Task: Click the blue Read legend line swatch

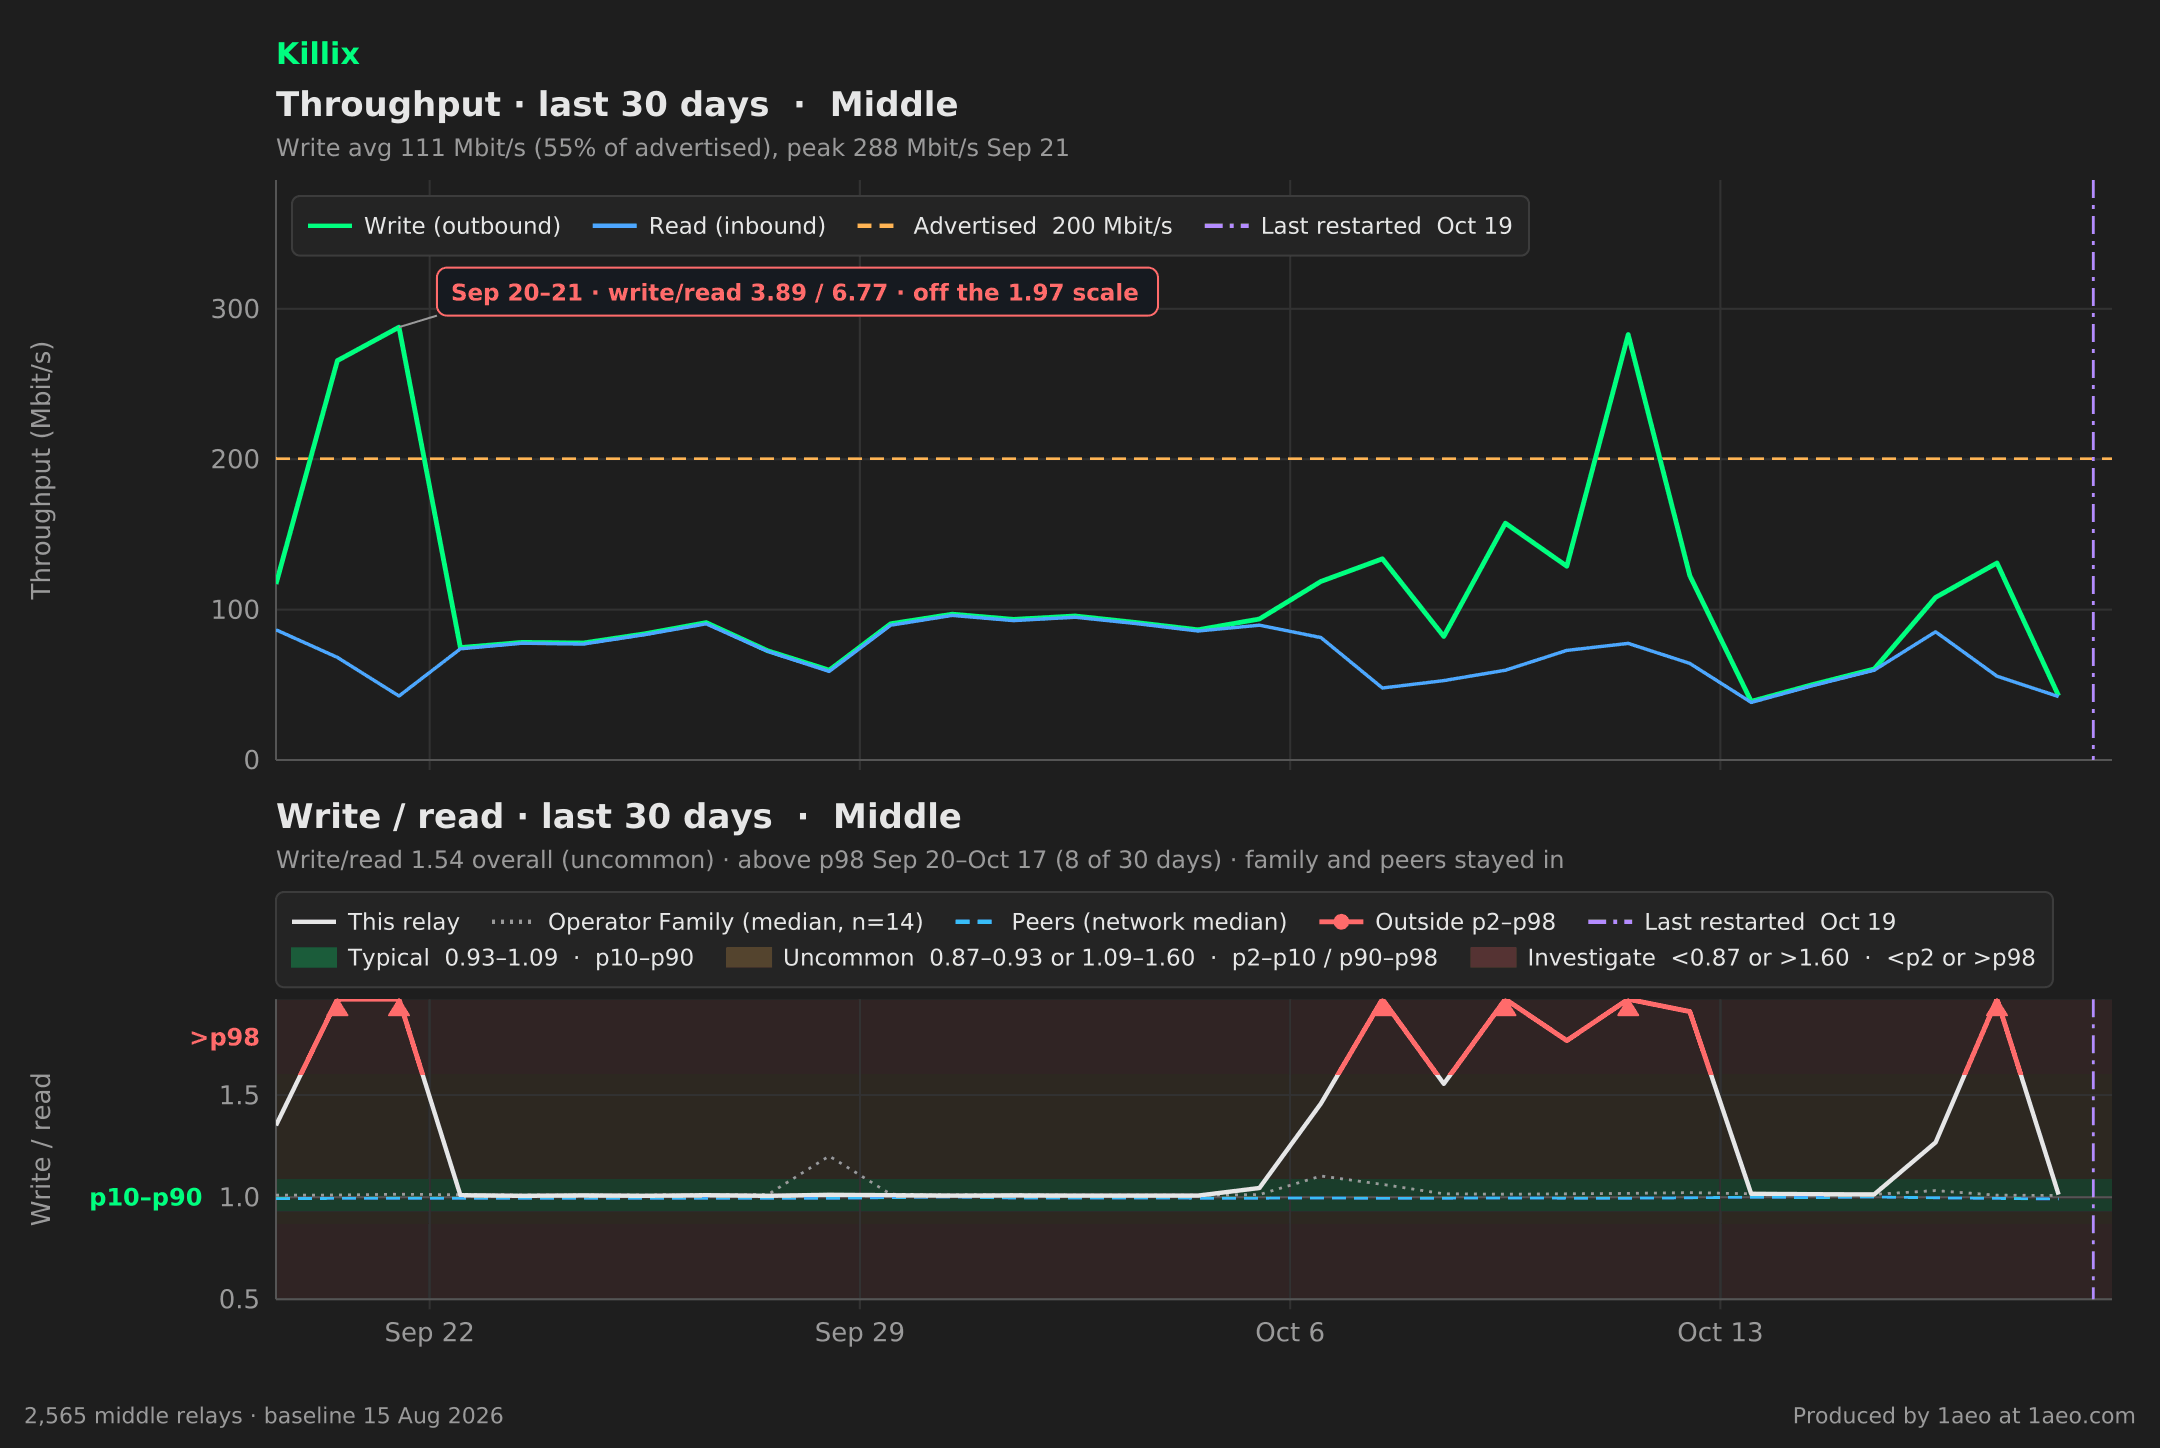Action: pos(614,226)
